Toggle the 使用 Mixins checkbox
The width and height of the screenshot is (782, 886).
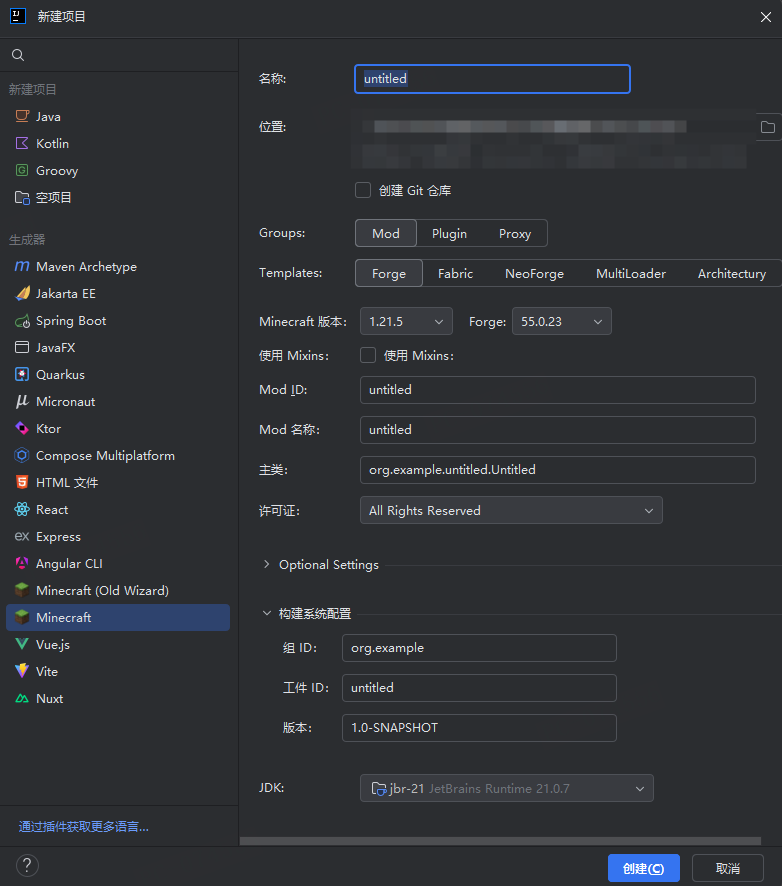click(368, 355)
